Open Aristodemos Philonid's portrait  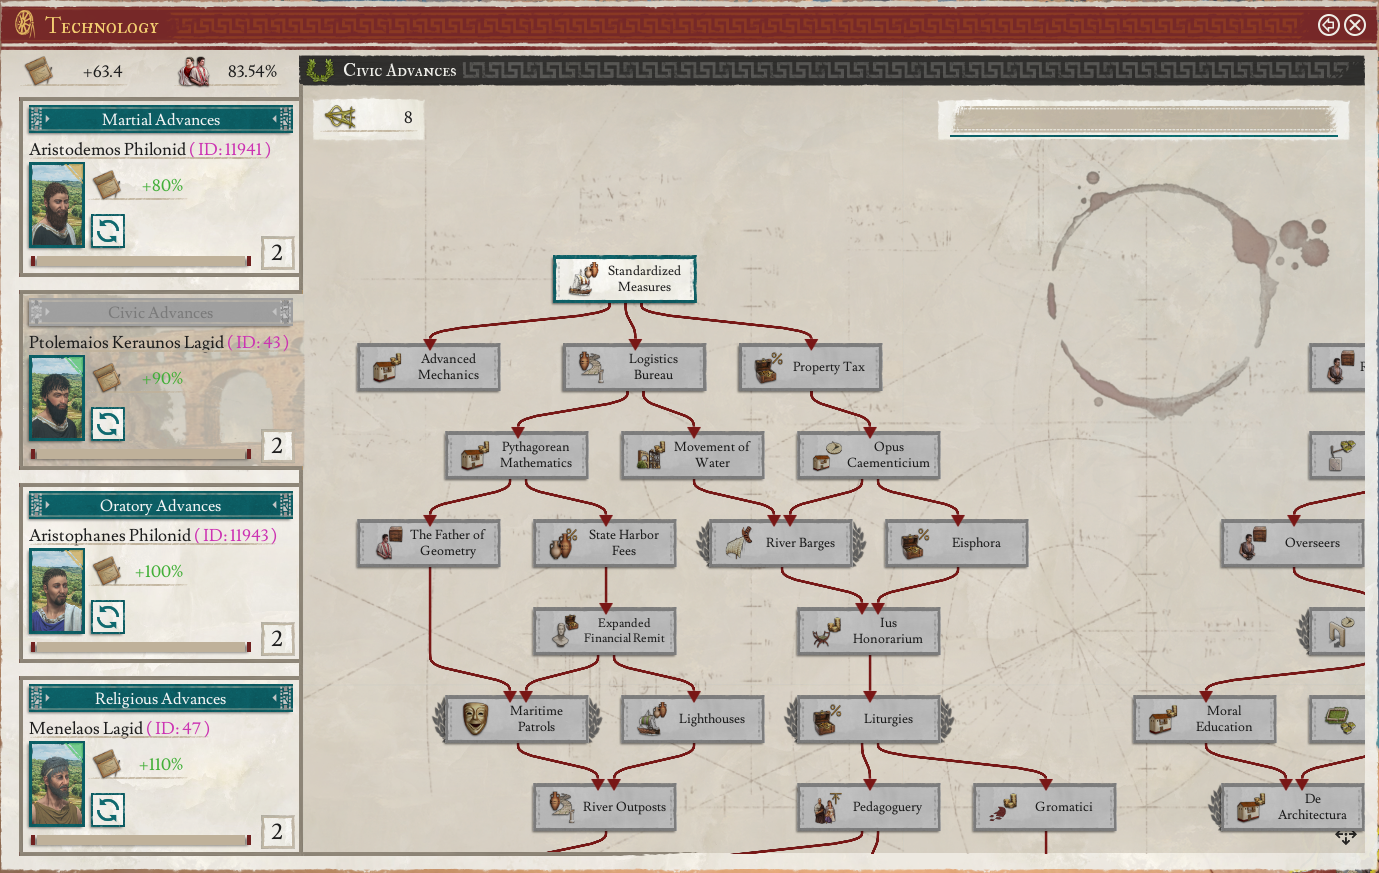(x=57, y=205)
